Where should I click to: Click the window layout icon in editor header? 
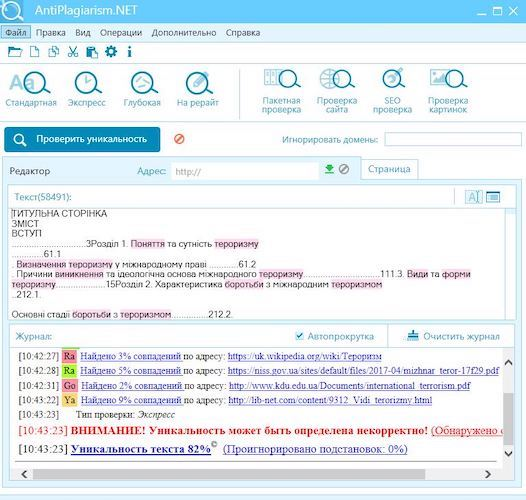493,197
